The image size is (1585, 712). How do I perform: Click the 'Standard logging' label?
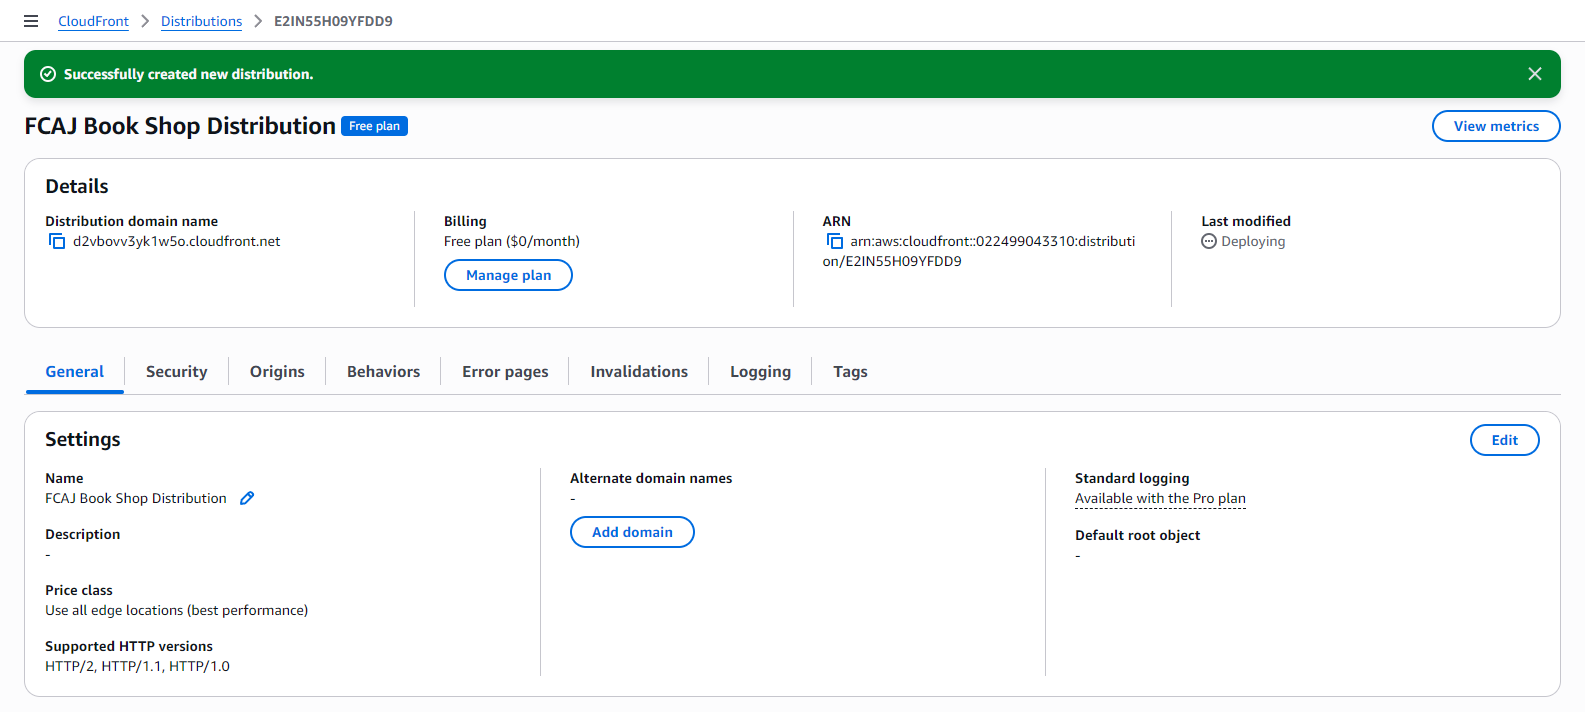pos(1132,478)
